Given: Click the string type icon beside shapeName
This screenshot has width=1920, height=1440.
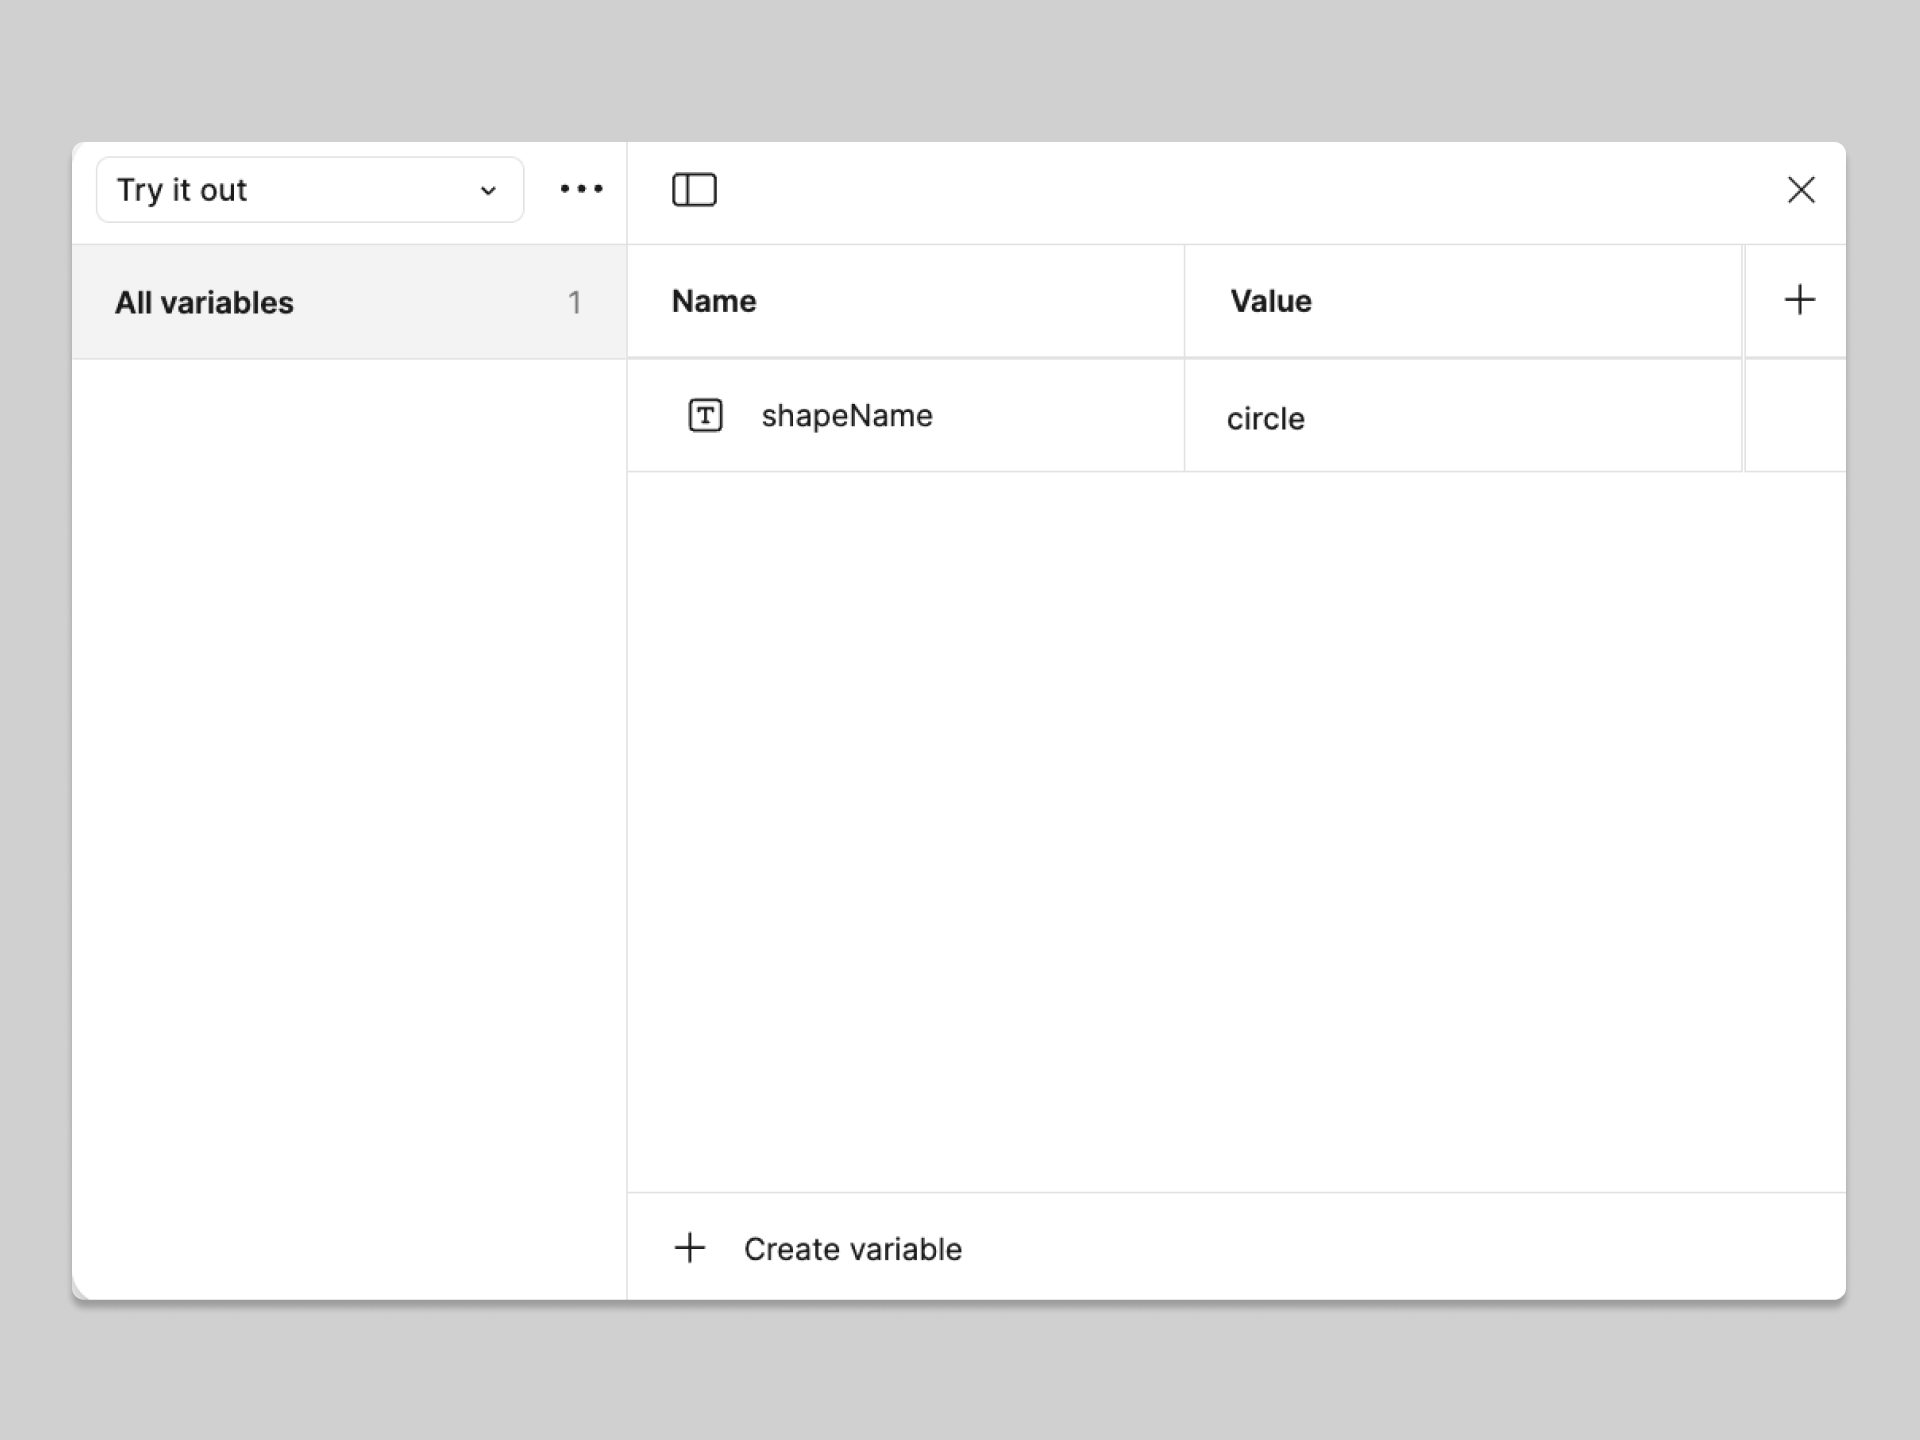Looking at the screenshot, I should 705,415.
